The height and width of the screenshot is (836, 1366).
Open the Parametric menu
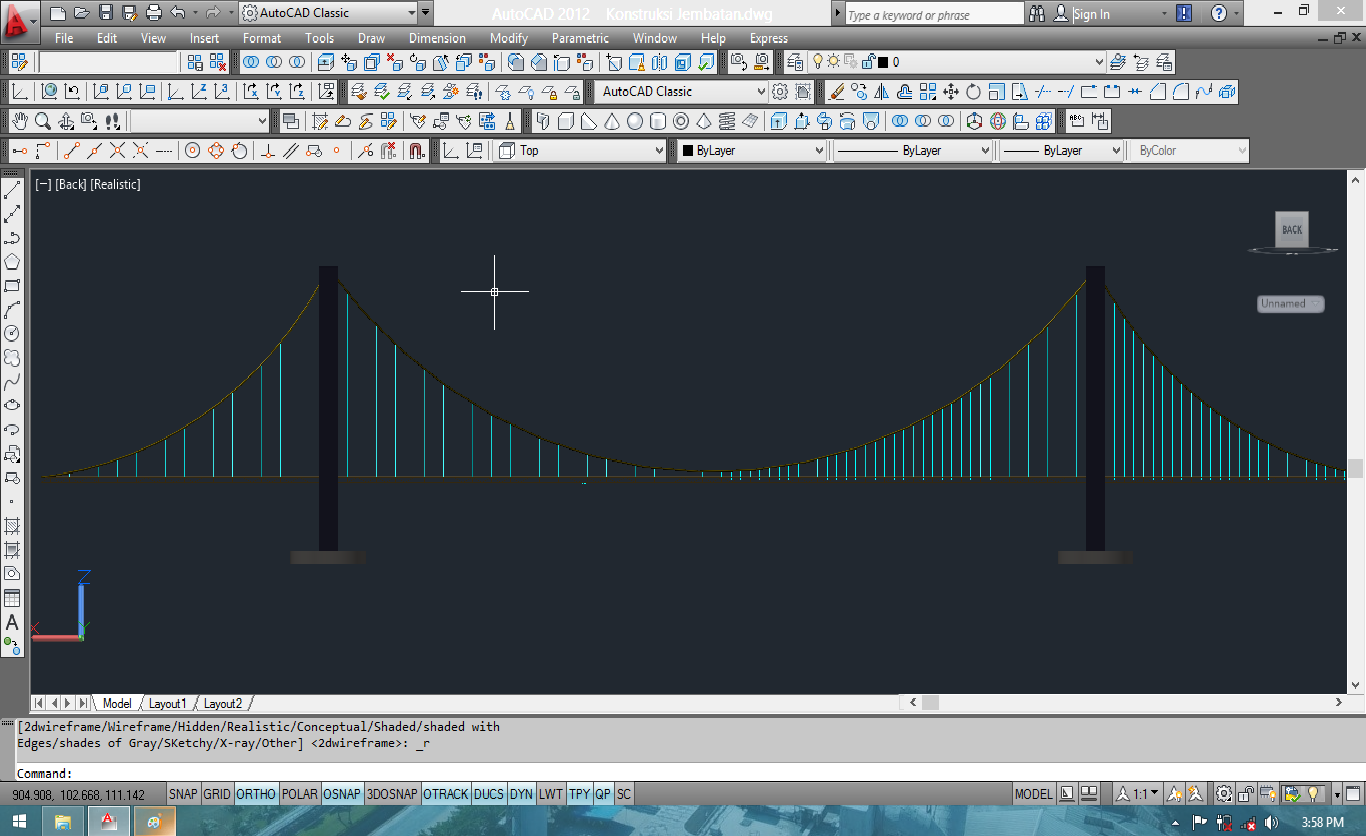(x=580, y=38)
